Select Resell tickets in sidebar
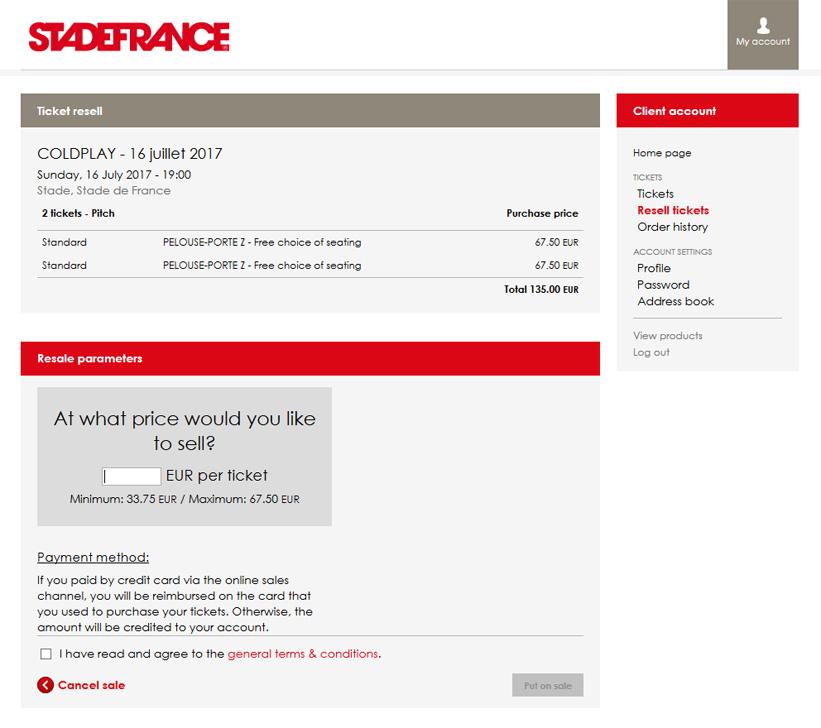The height and width of the screenshot is (728, 821). pos(673,211)
